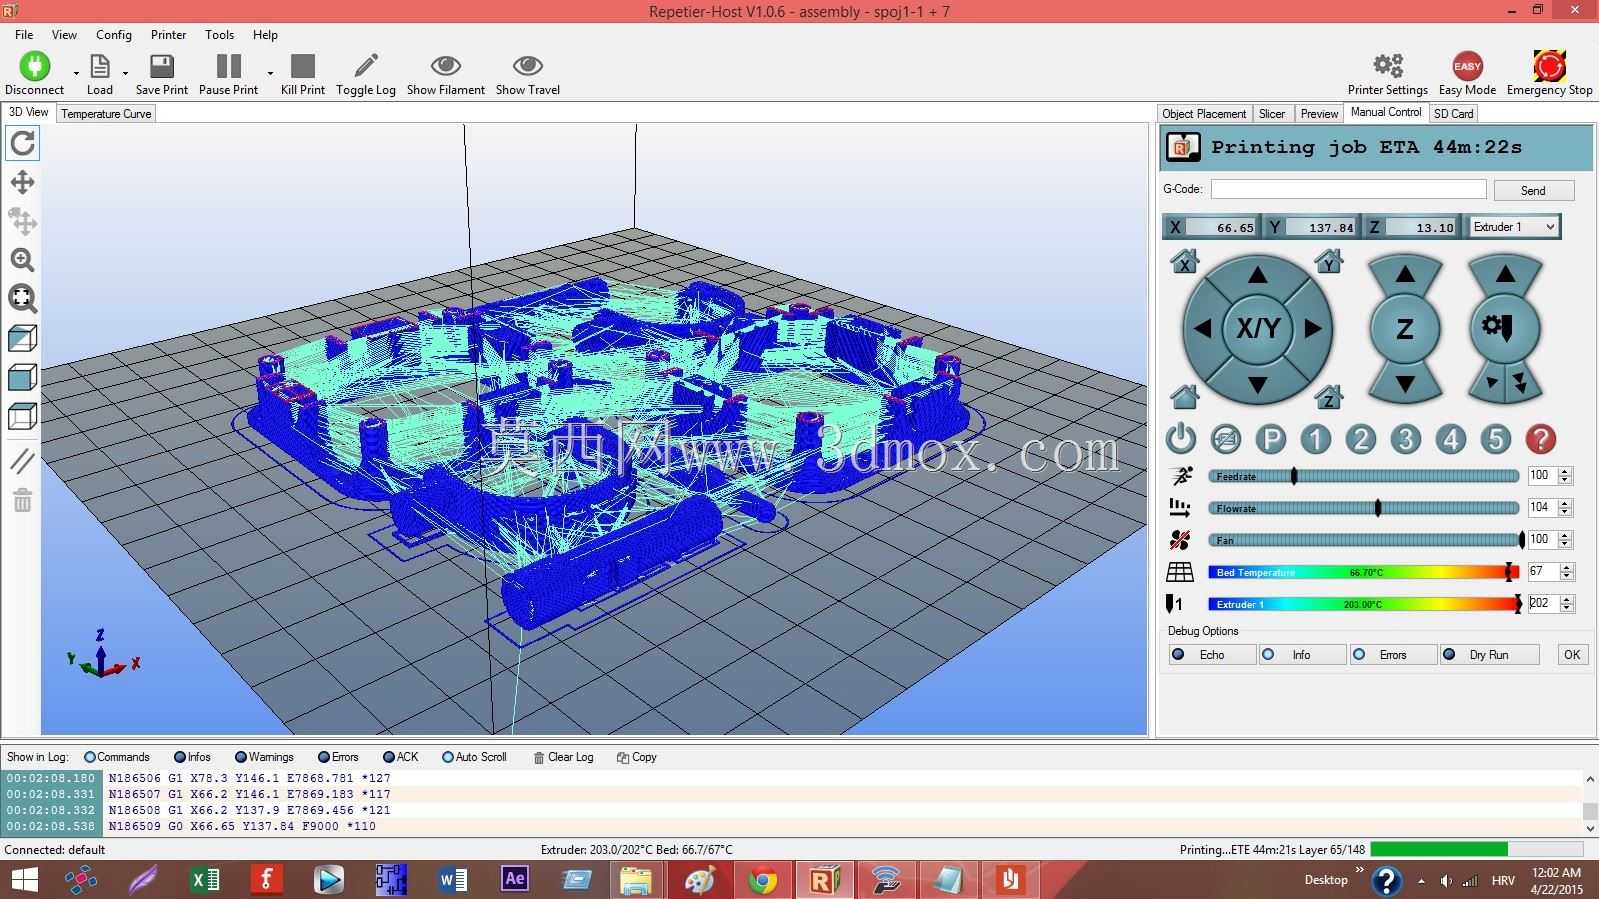This screenshot has height=899, width=1599.
Task: Open Printer Settings gears icon
Action: pos(1388,66)
